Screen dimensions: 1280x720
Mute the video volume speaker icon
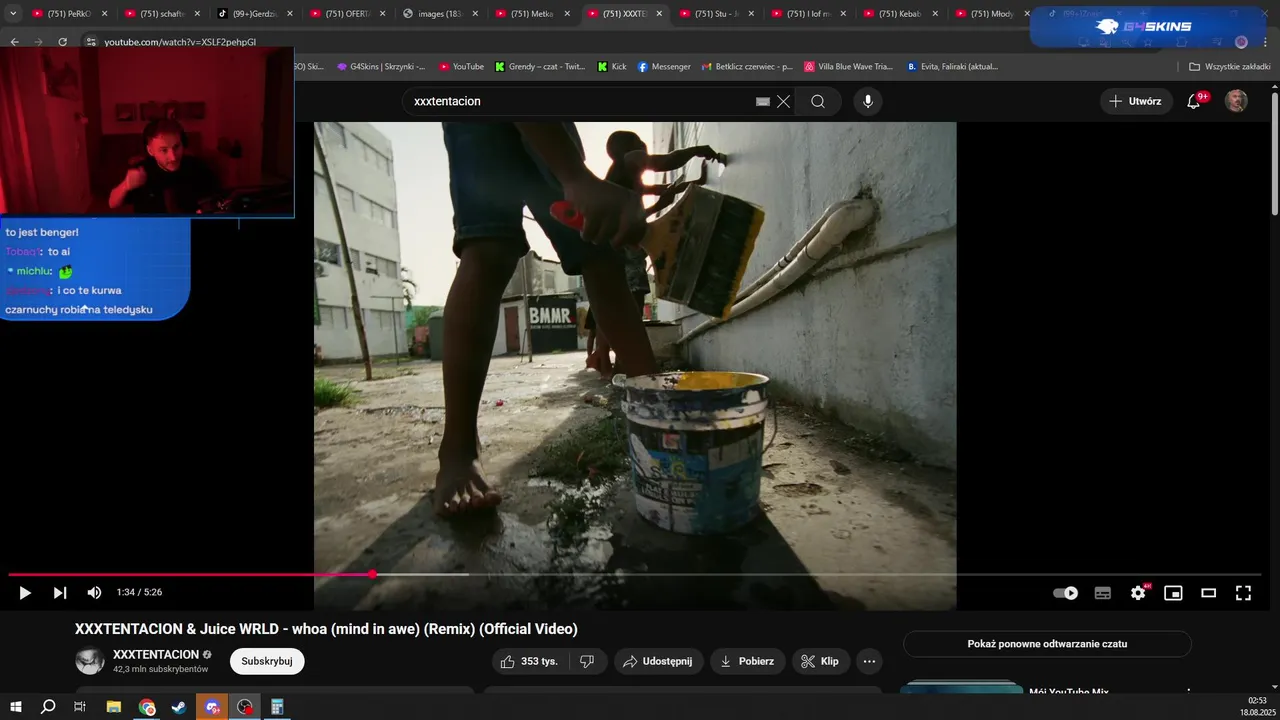94,593
